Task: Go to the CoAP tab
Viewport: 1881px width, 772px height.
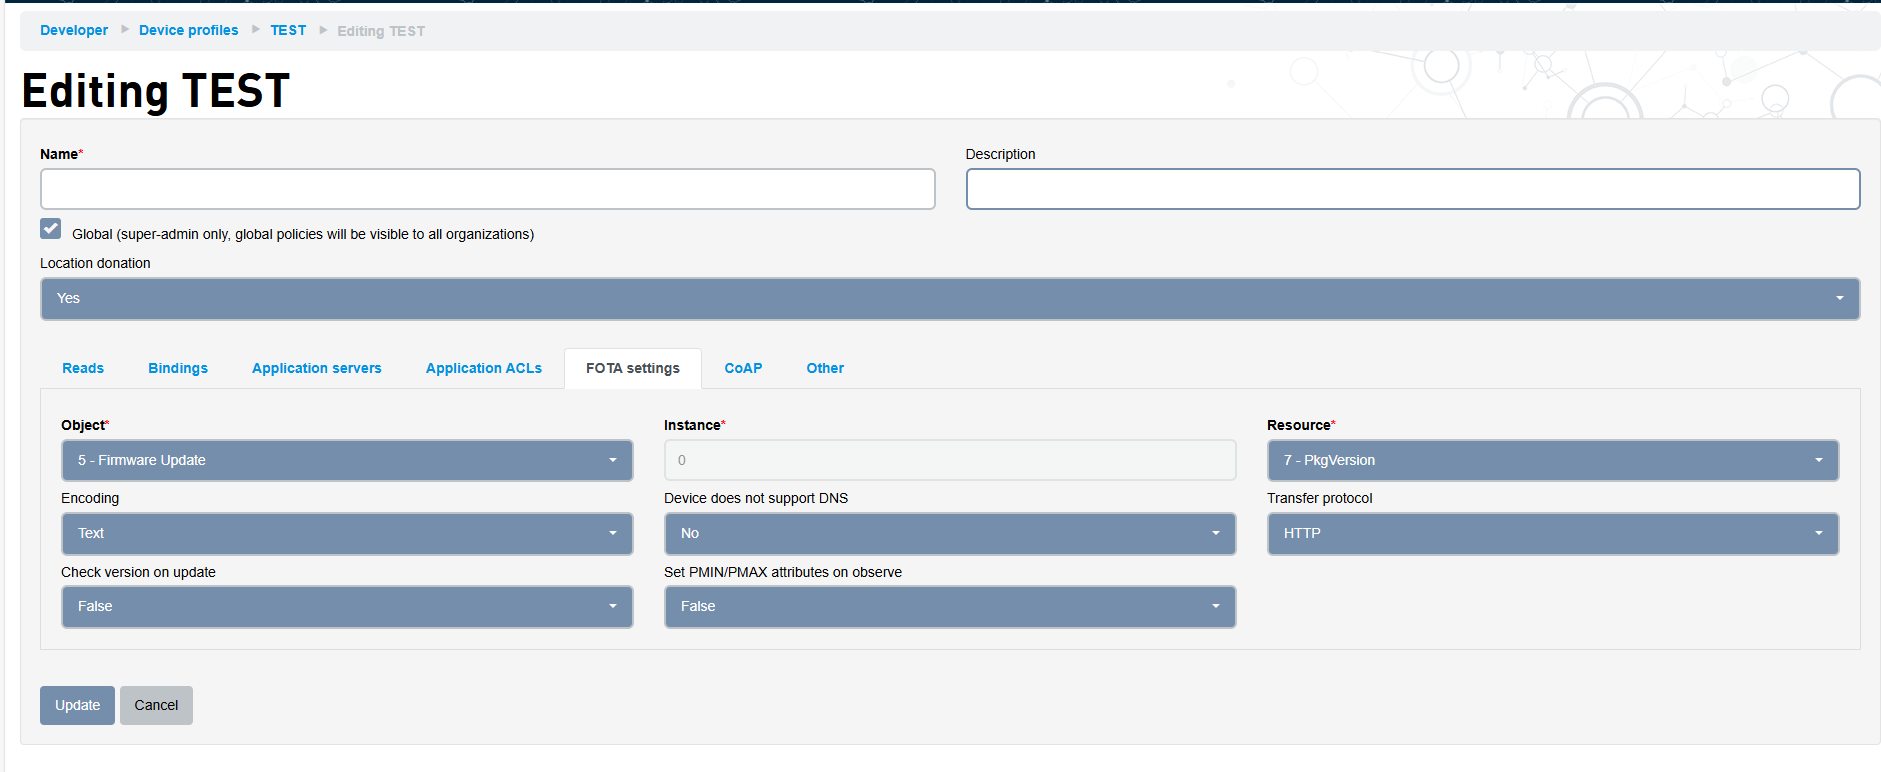Action: coord(743,369)
